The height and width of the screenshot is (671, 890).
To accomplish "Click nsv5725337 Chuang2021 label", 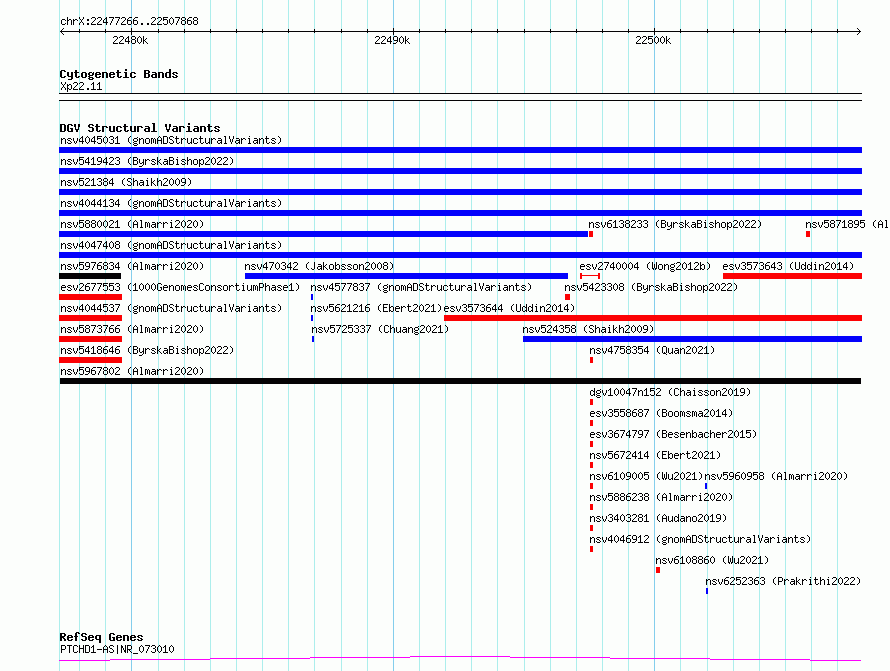I will tap(380, 329).
